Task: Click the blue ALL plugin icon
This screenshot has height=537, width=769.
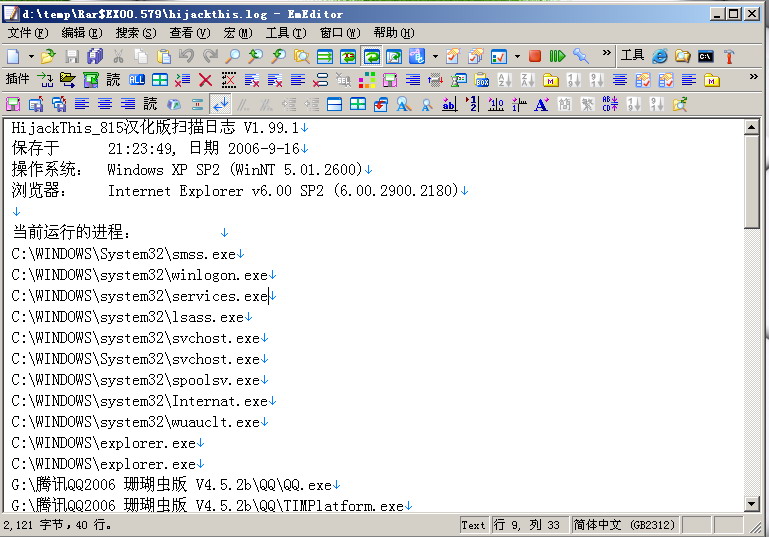Action: [137, 80]
